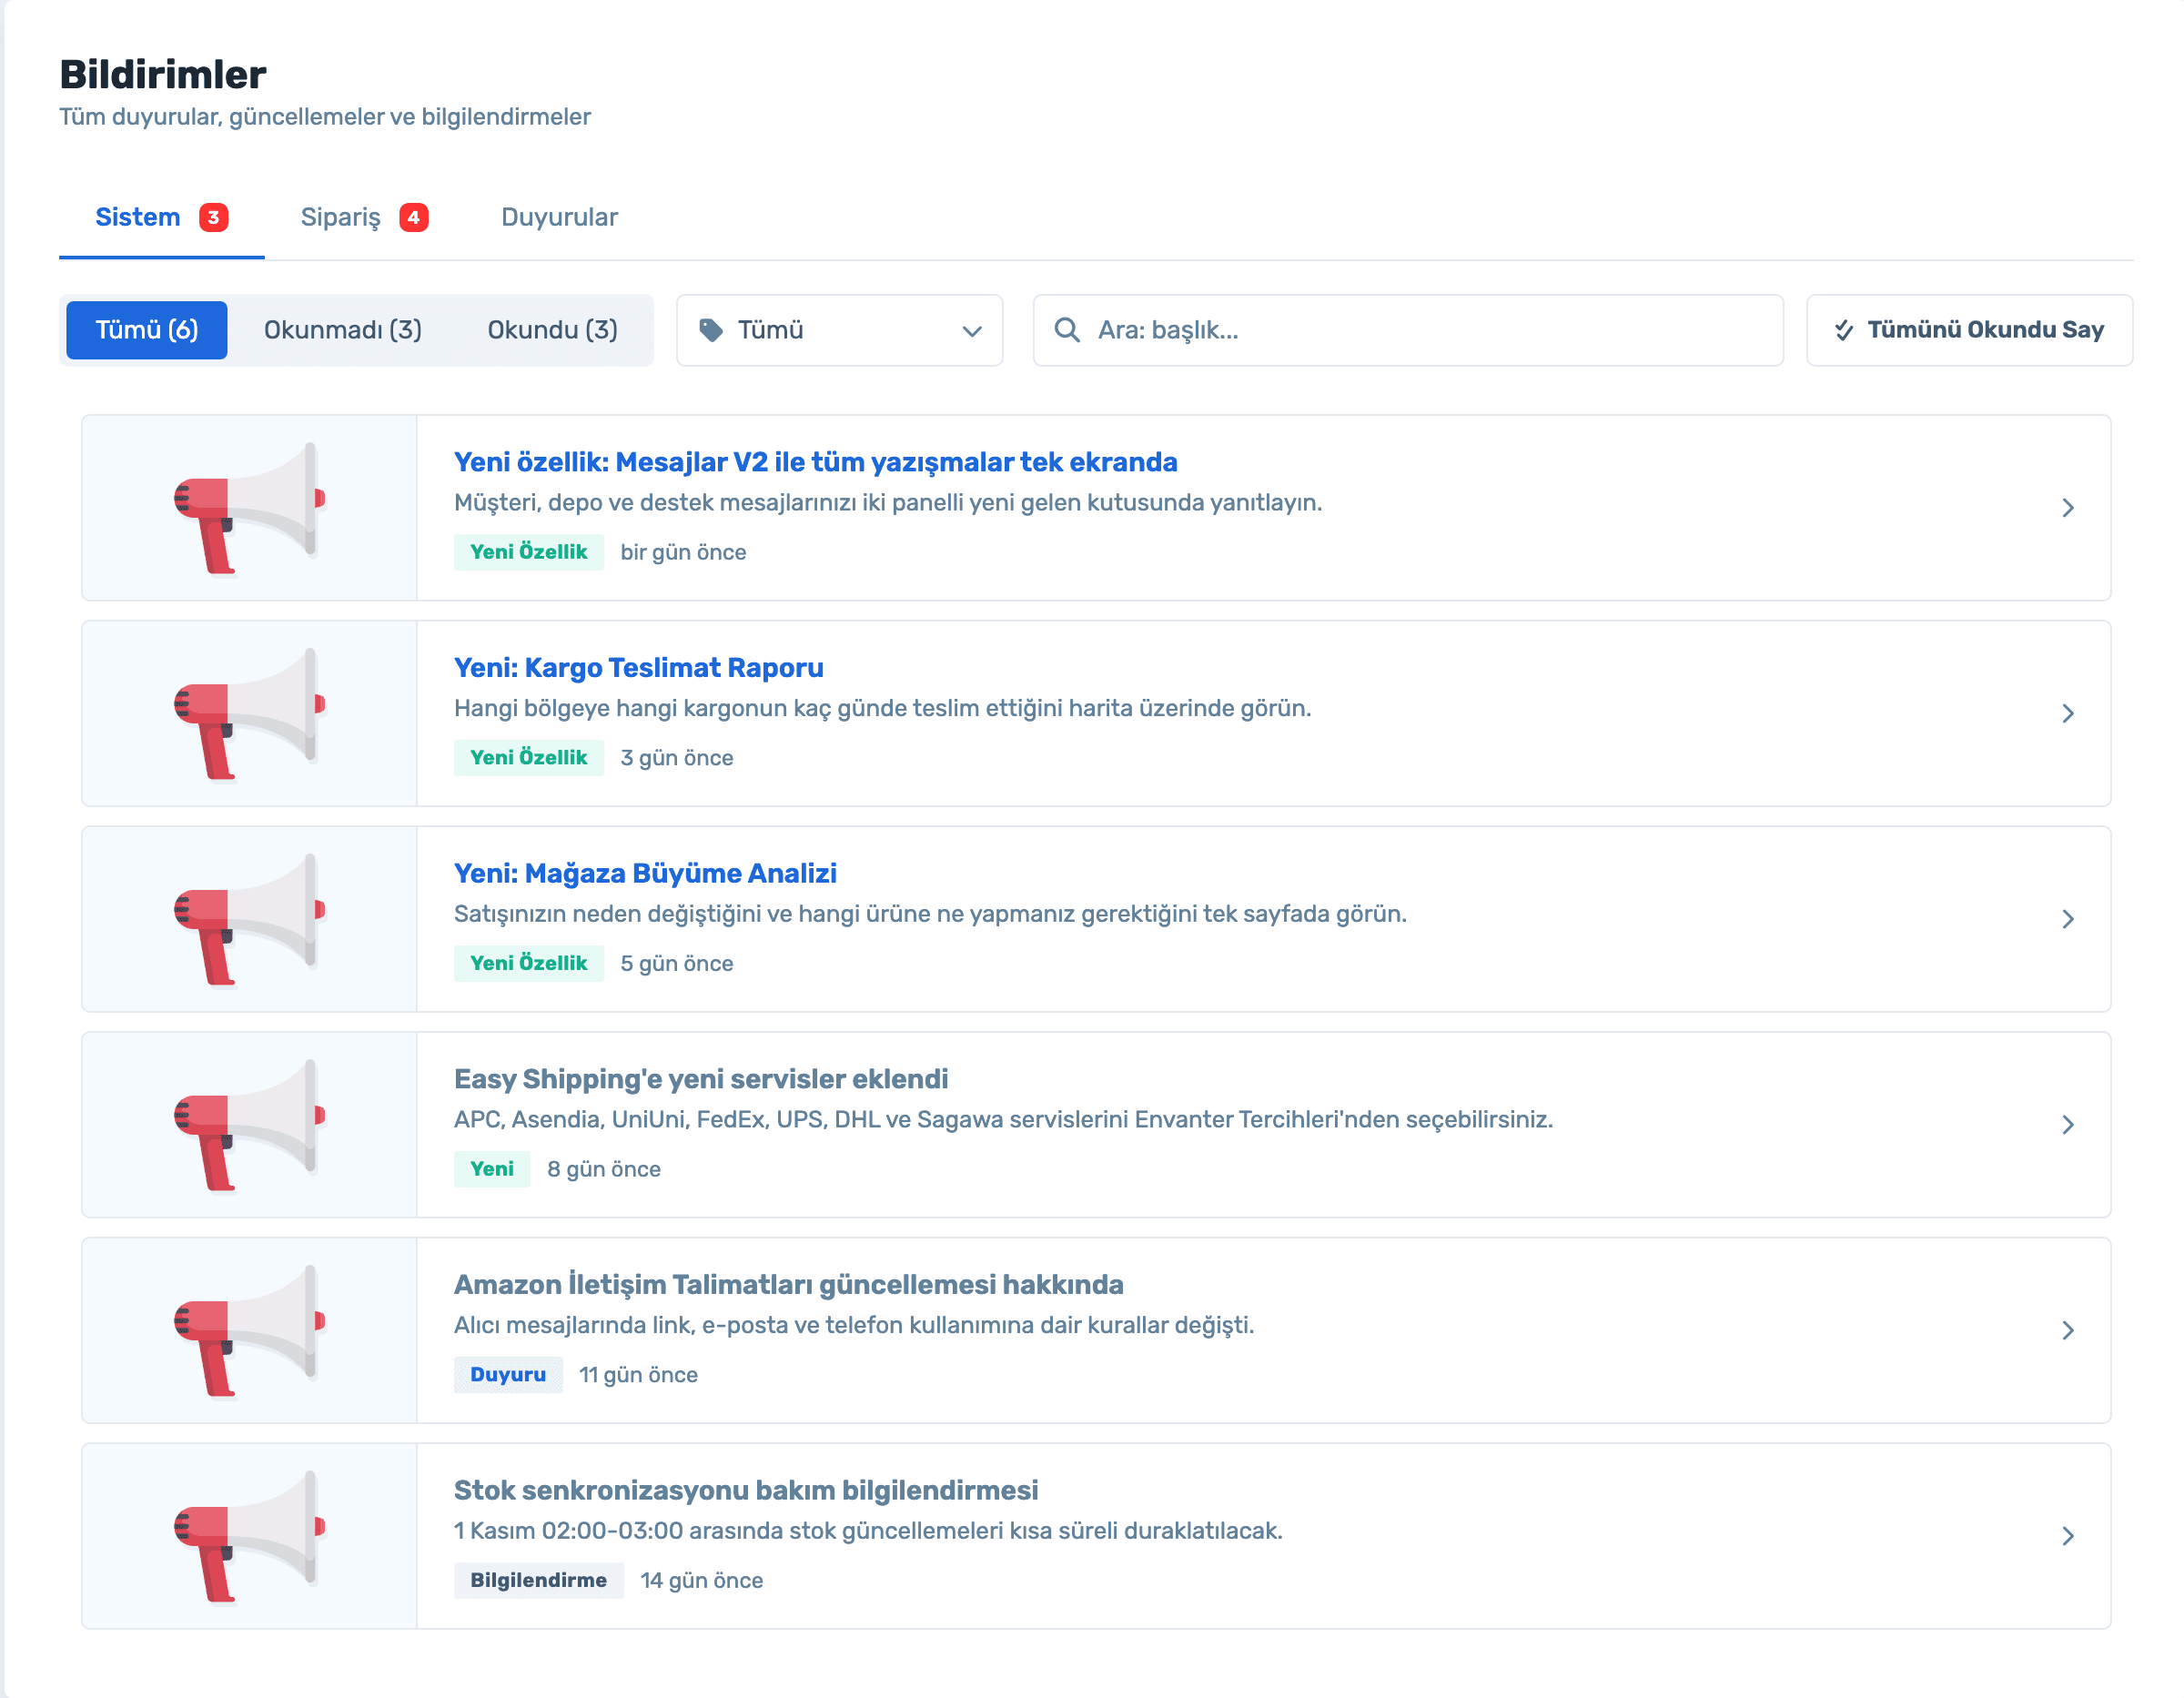Click the '14 gün önce' timestamp

702,1581
